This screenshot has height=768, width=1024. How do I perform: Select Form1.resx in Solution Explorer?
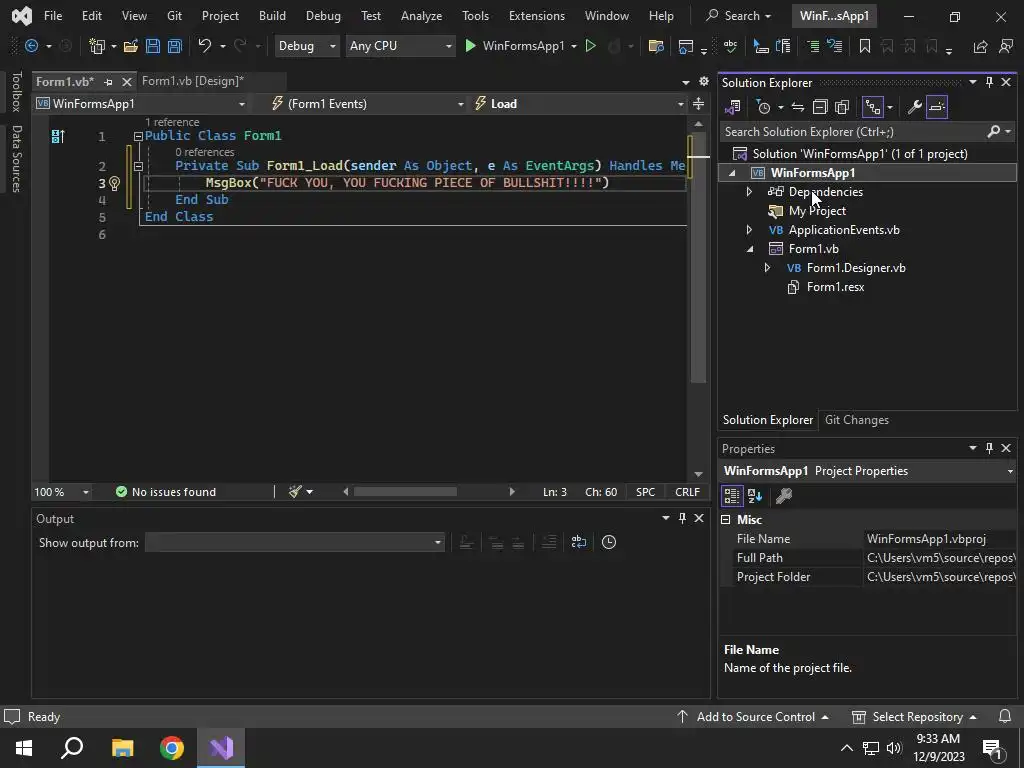[835, 287]
